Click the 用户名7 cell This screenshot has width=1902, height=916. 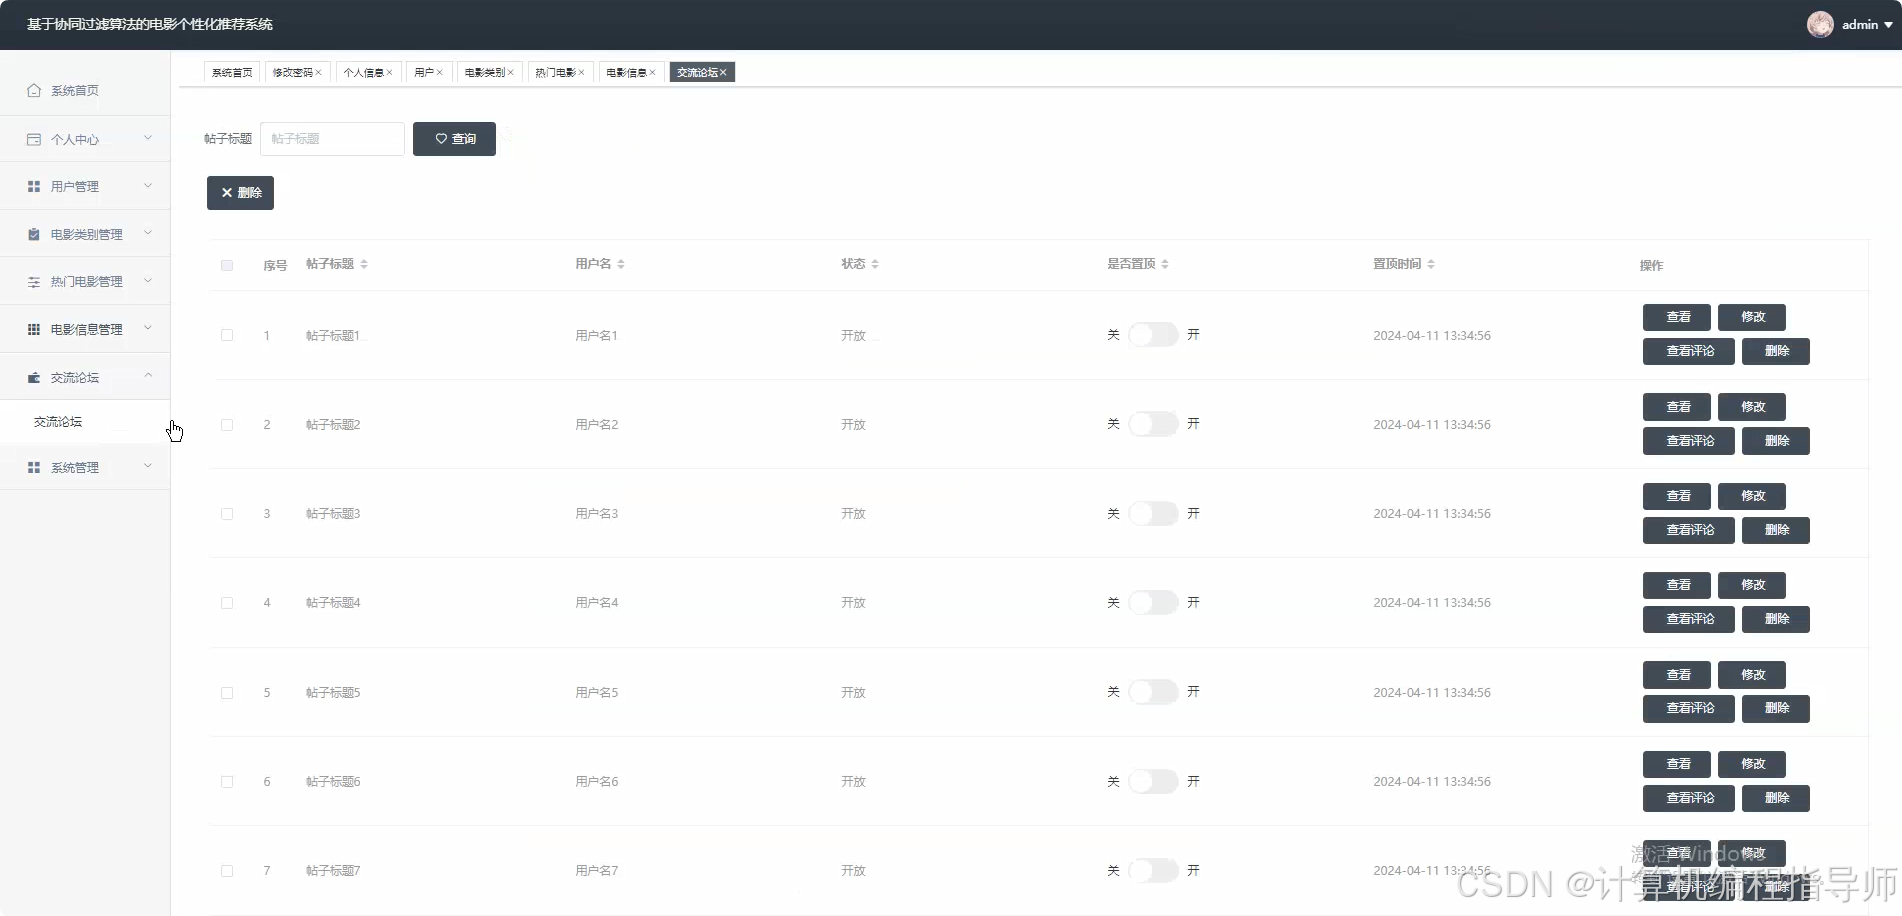point(596,871)
